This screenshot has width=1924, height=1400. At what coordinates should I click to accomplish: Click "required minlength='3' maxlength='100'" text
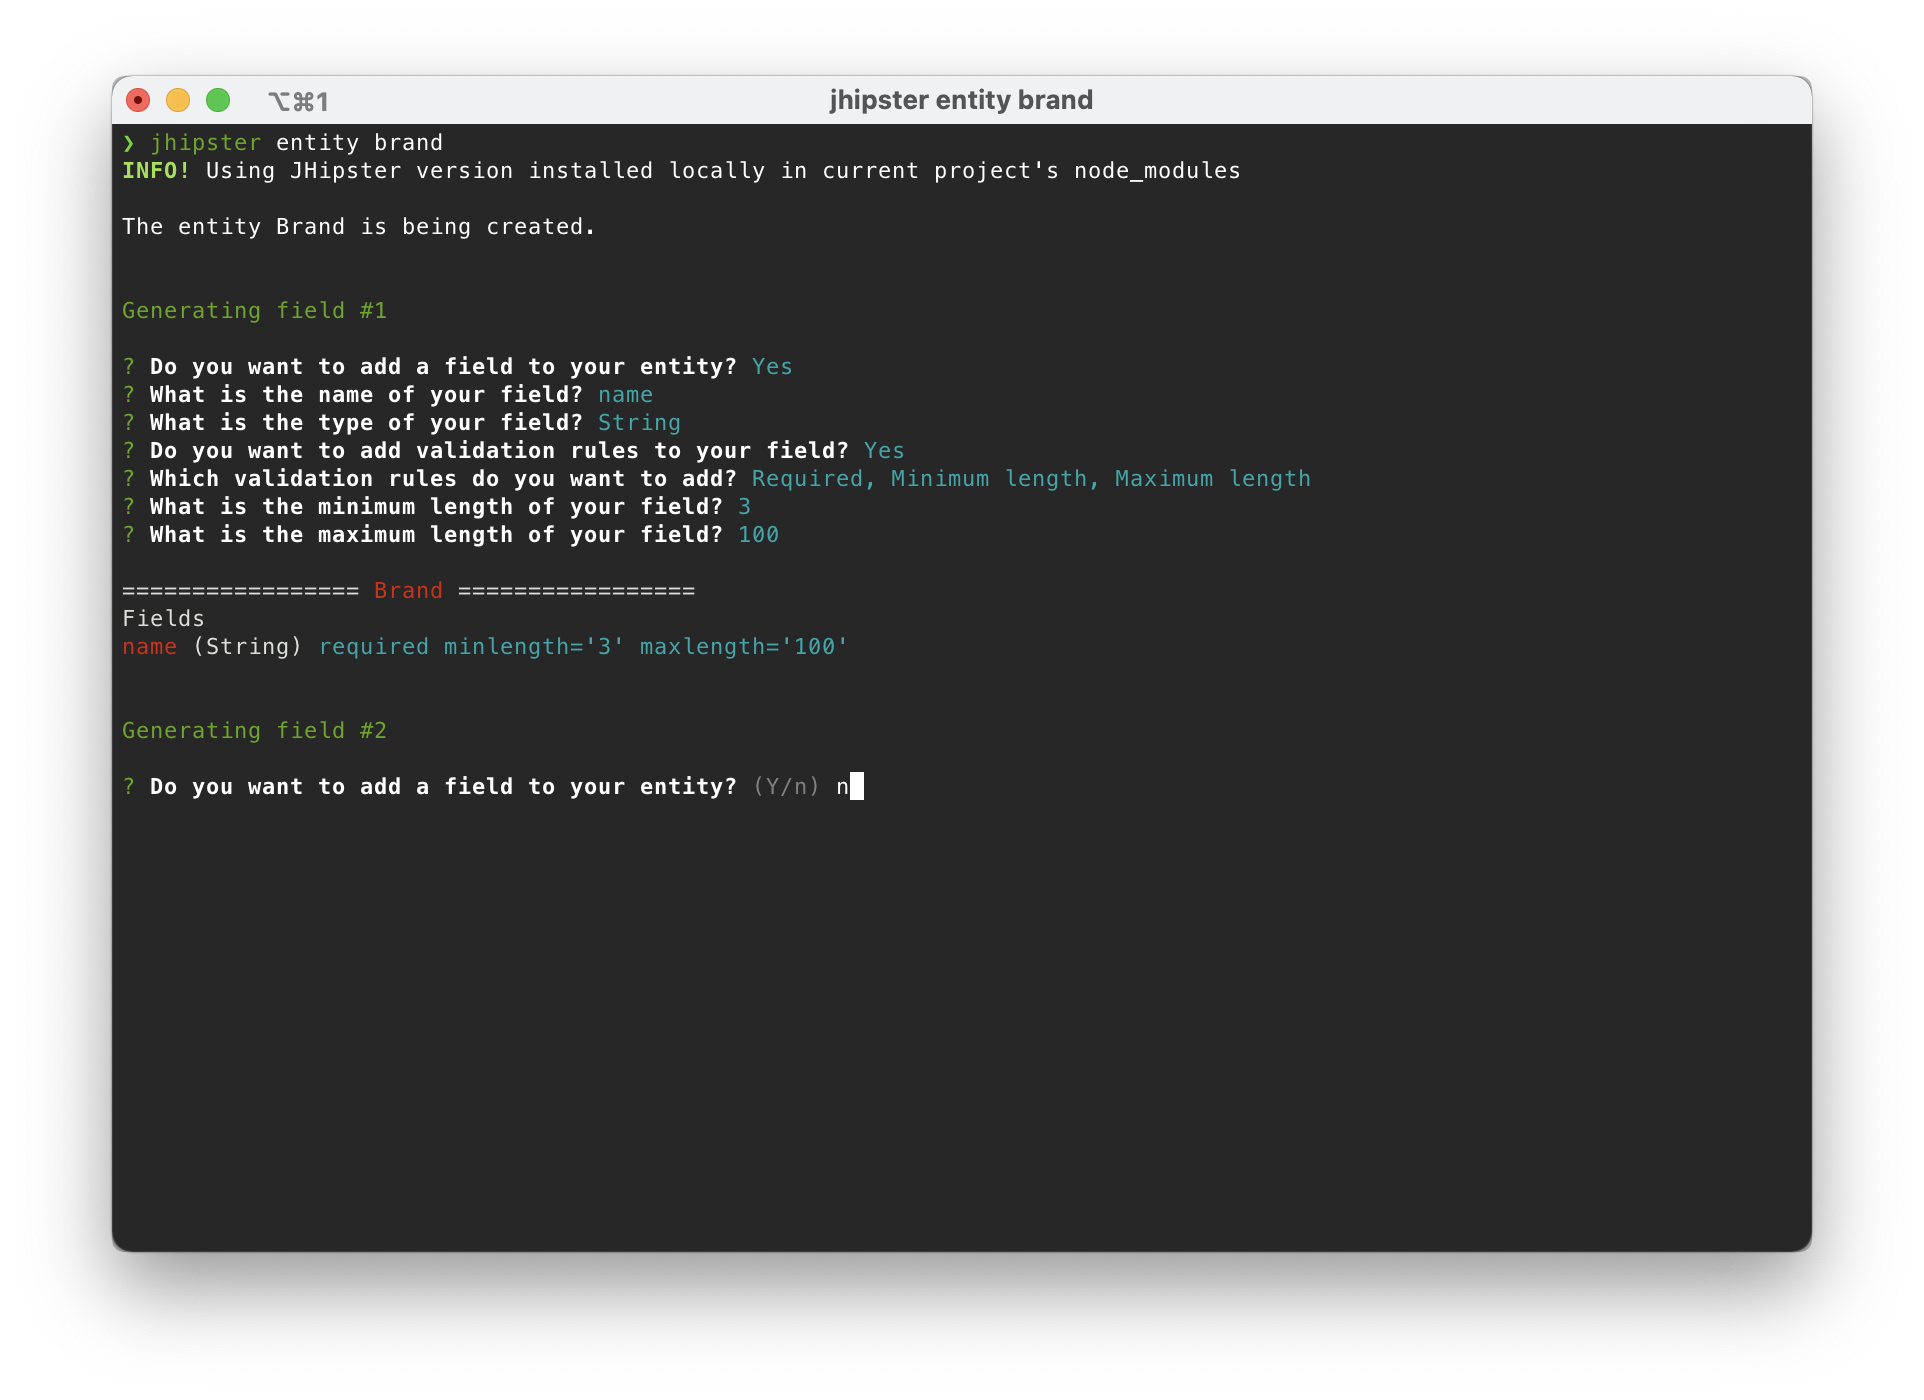click(583, 647)
